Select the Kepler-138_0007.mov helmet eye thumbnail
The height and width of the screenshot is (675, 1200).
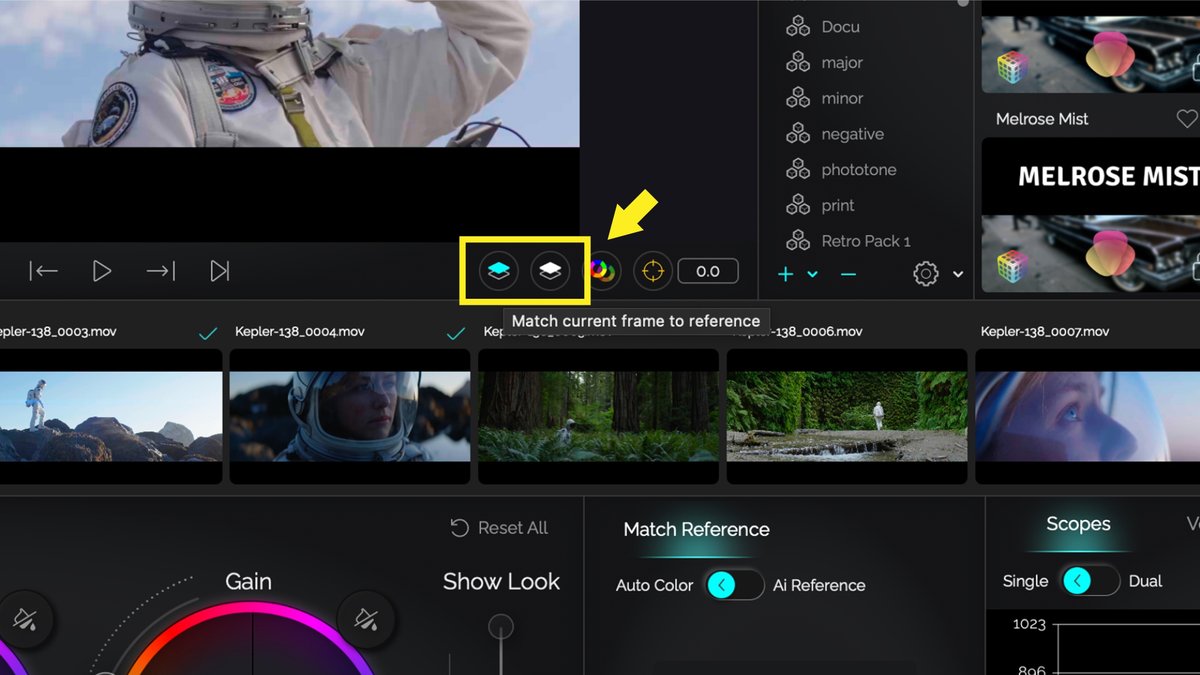click(1088, 417)
